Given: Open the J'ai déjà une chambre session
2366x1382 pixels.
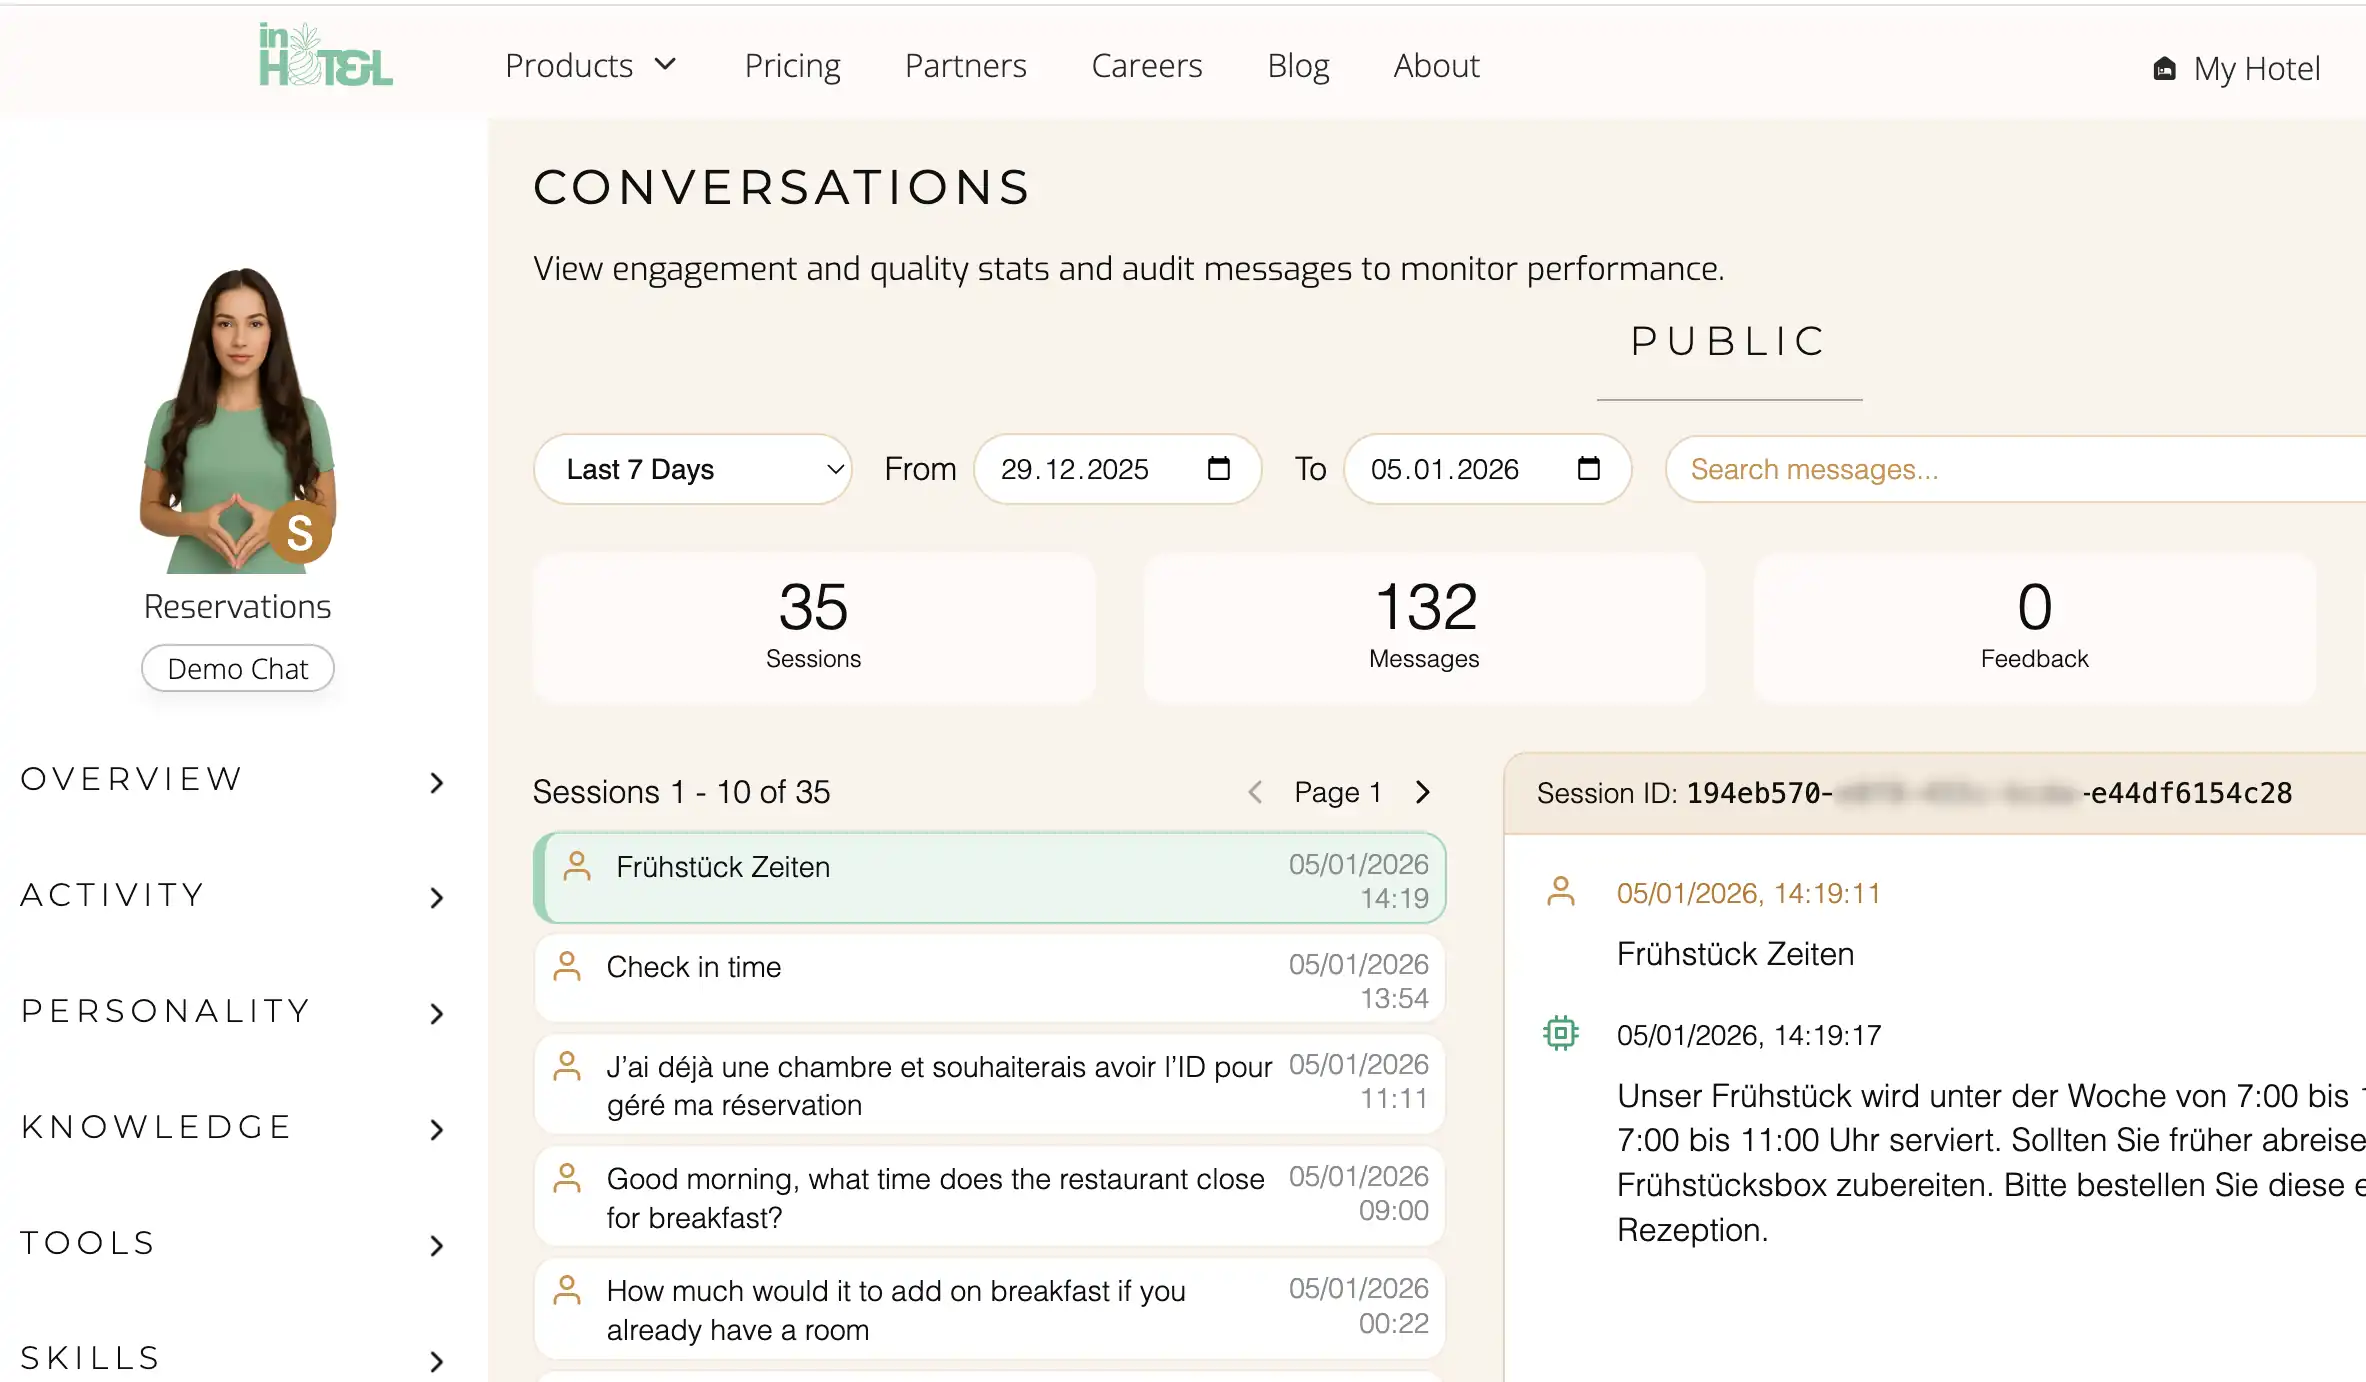Looking at the screenshot, I should [x=990, y=1084].
